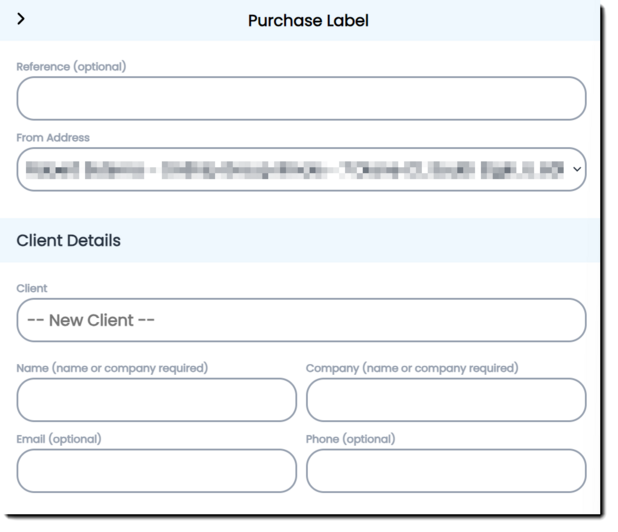The height and width of the screenshot is (532, 618).
Task: Click the Client Details section header
Action: 69,241
